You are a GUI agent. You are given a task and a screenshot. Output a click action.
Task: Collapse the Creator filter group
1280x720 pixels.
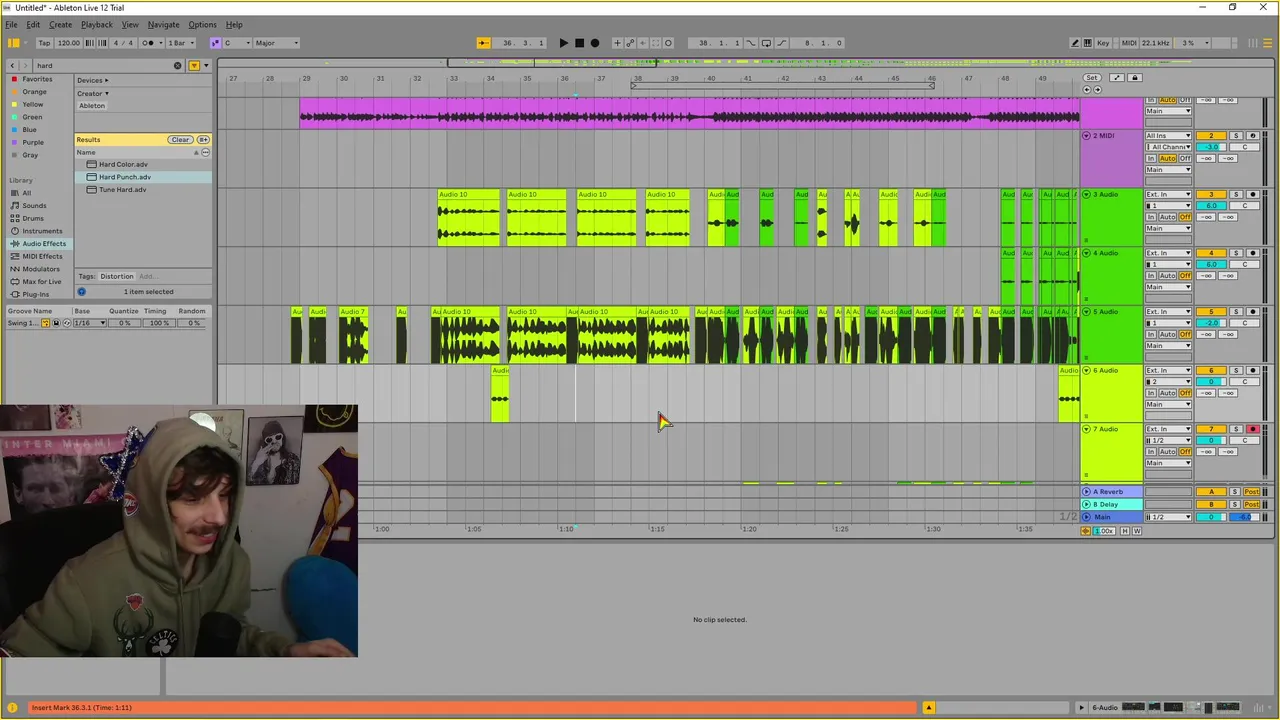(93, 93)
